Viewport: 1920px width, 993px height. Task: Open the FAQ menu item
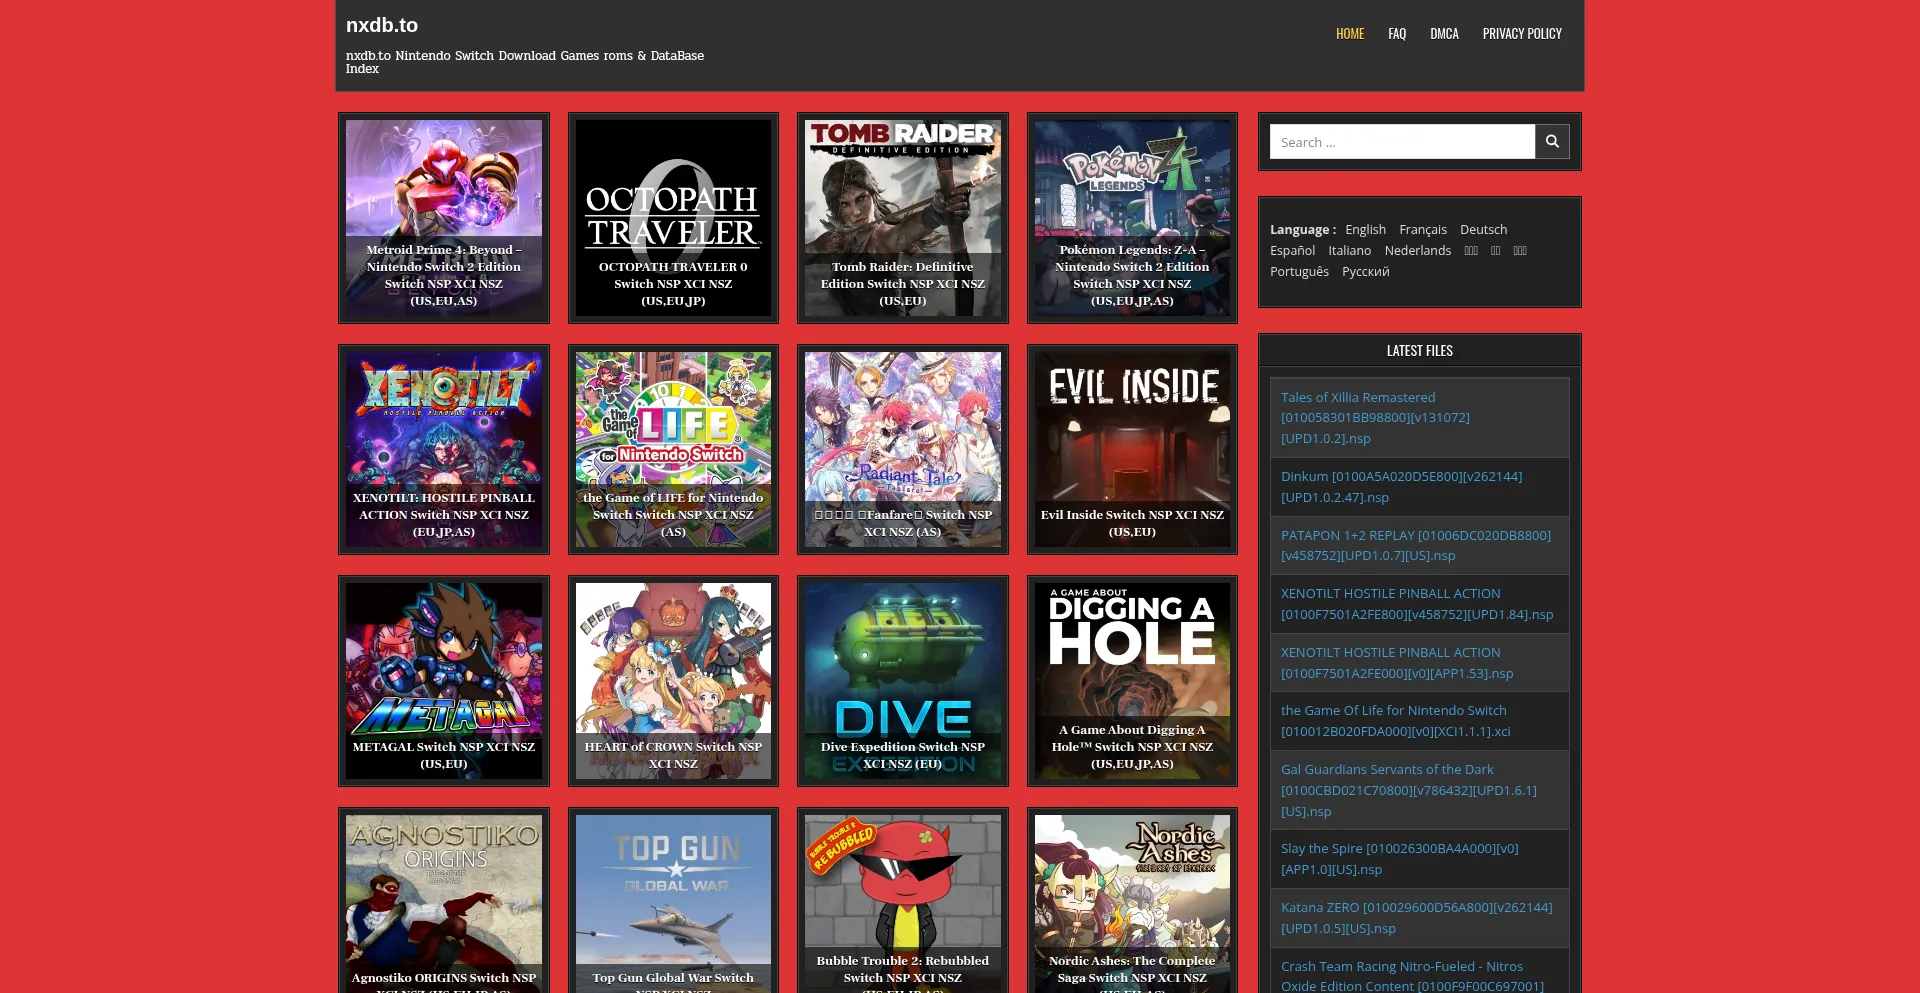click(x=1397, y=34)
